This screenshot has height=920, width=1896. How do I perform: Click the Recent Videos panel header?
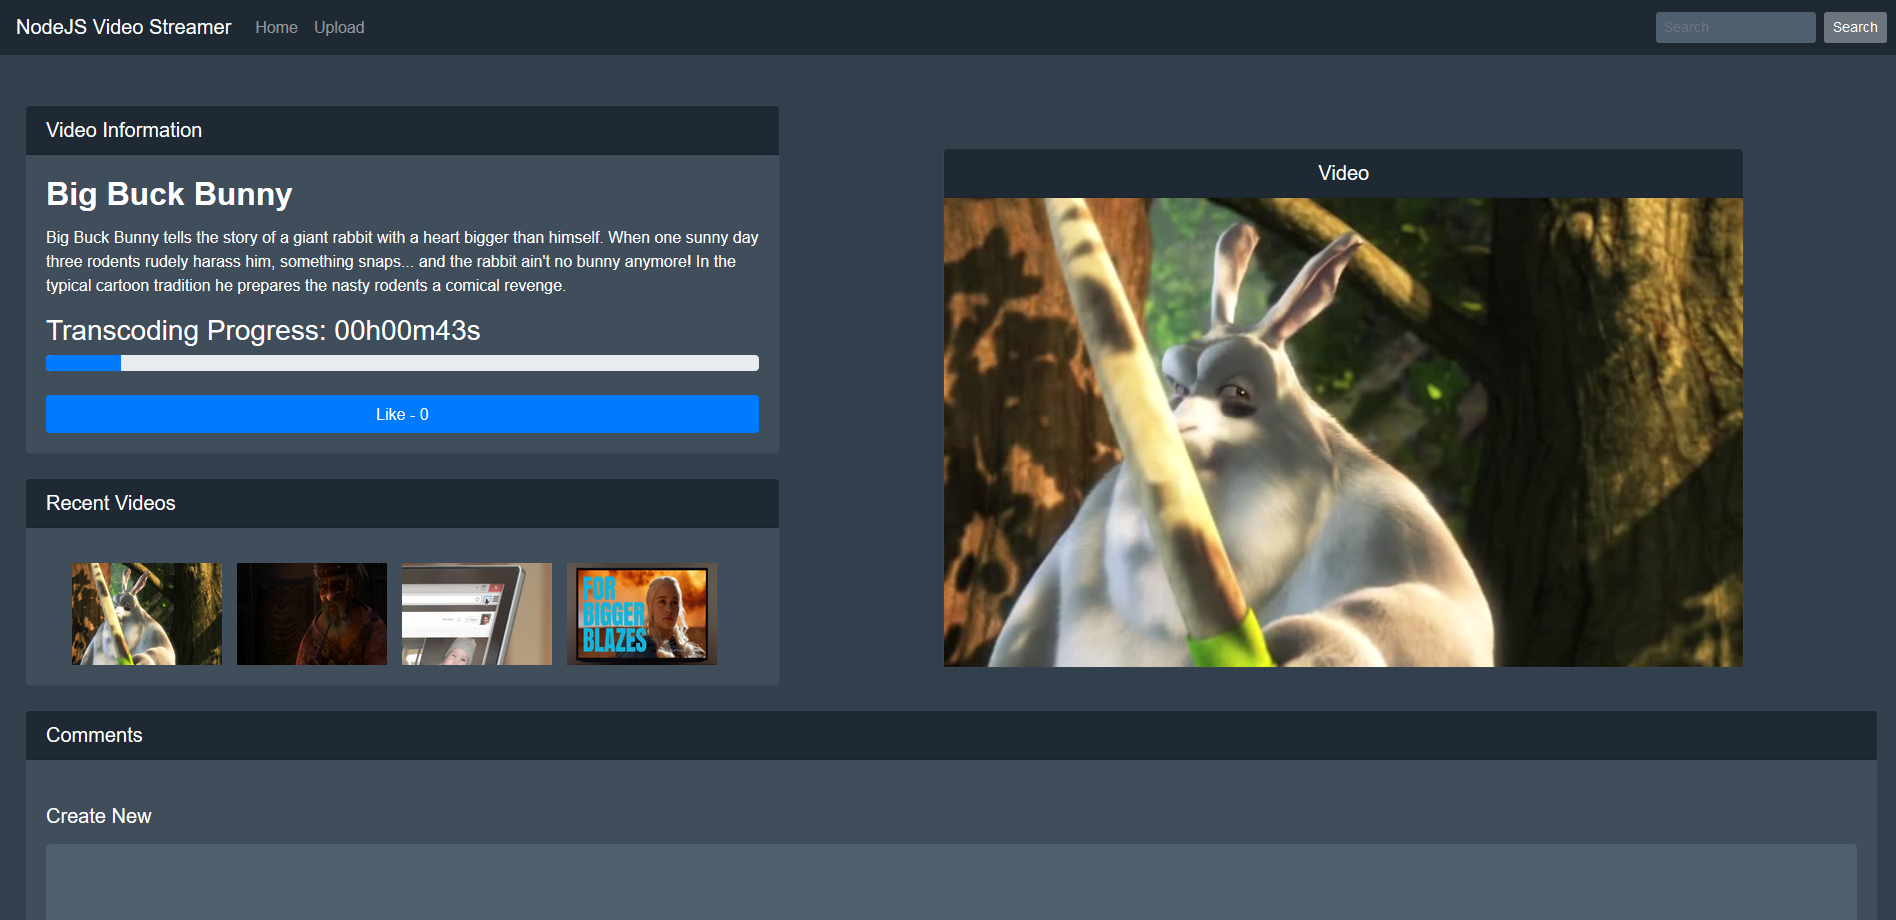[x=402, y=503]
